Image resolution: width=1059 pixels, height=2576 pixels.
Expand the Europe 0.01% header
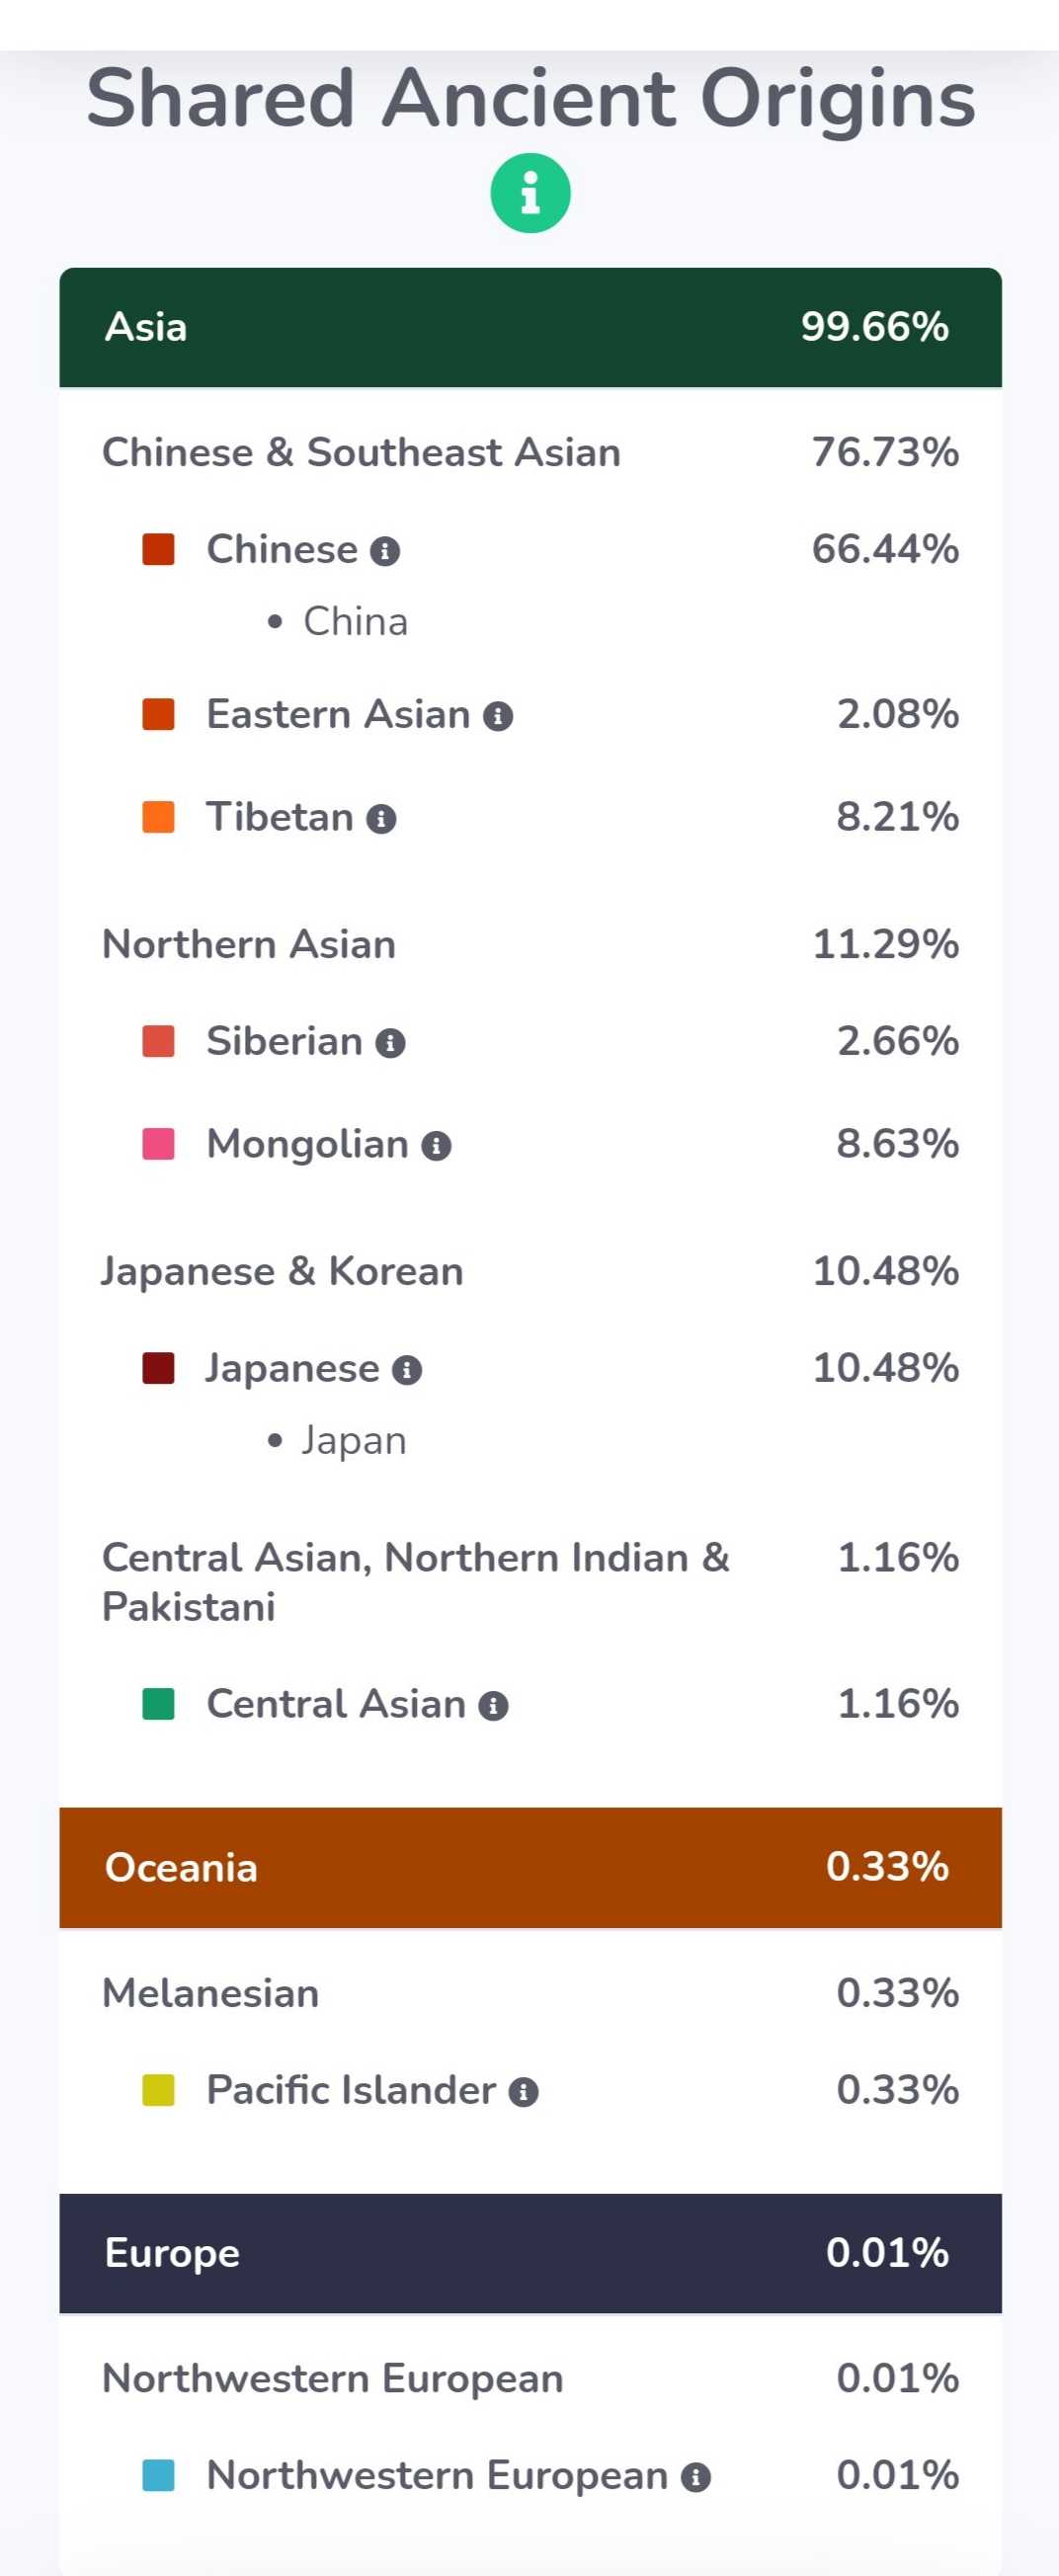point(530,2253)
